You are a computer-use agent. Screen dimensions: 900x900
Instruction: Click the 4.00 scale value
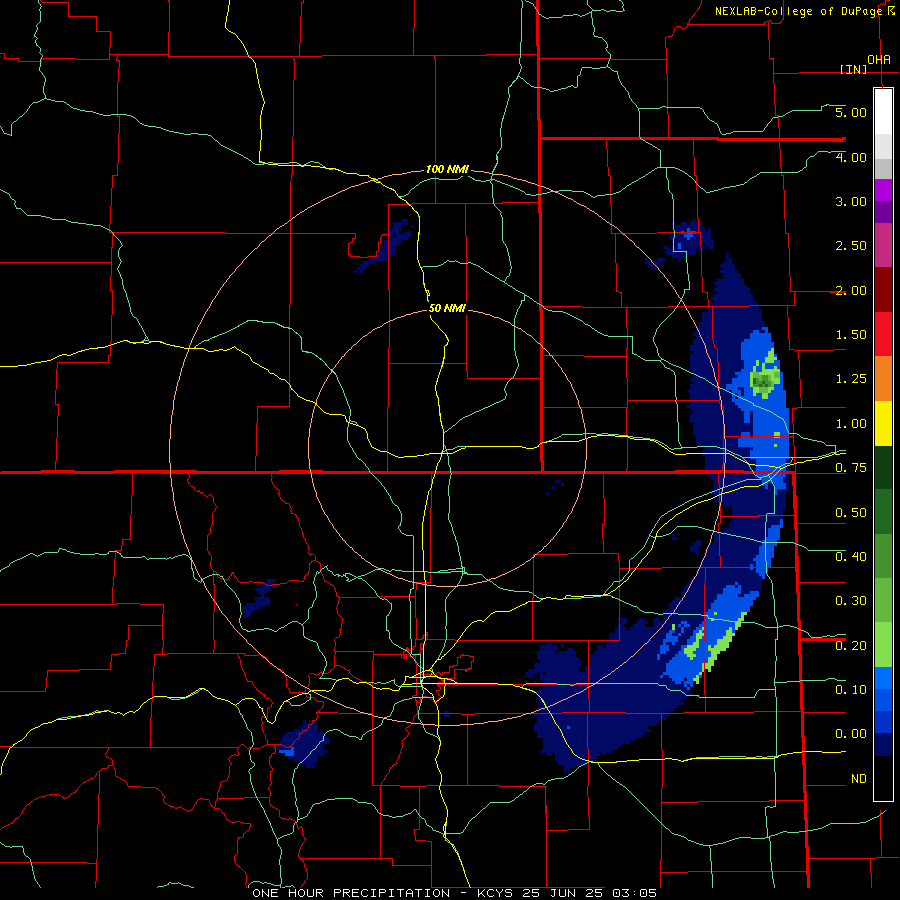(851, 157)
